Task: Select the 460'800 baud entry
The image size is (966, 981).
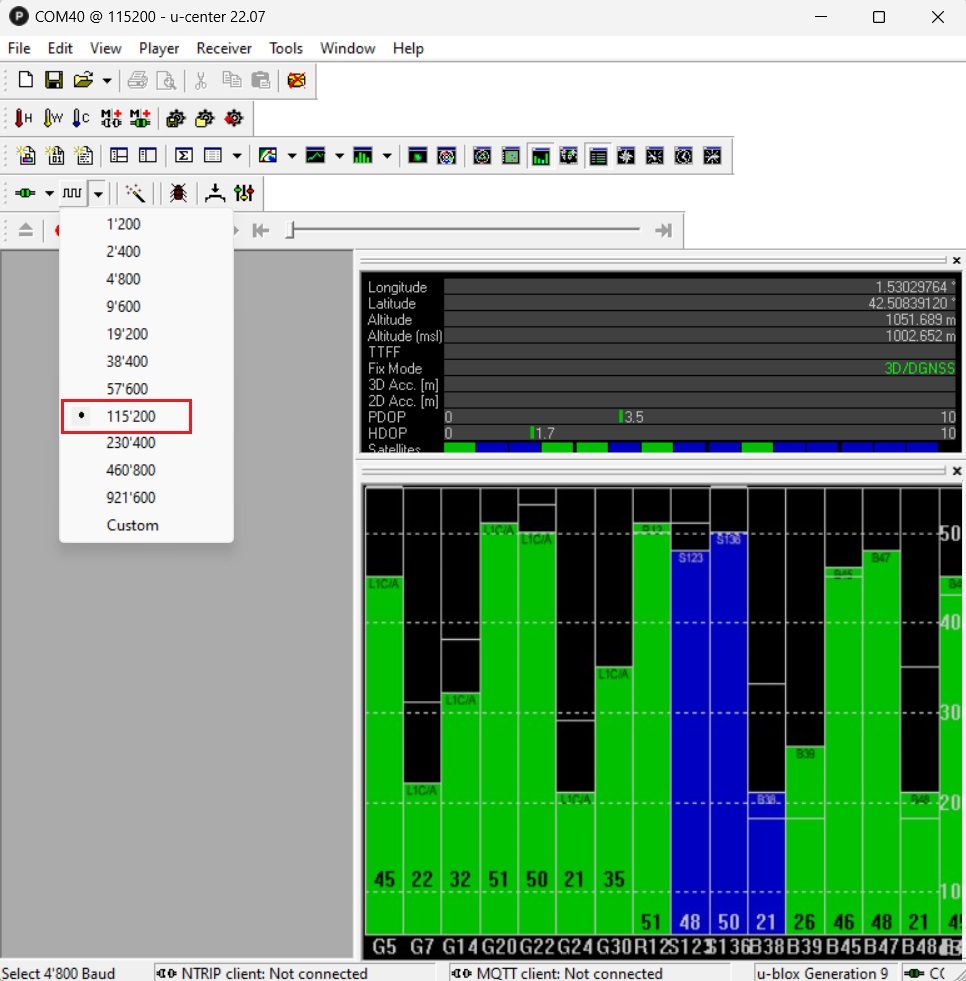Action: [131, 470]
